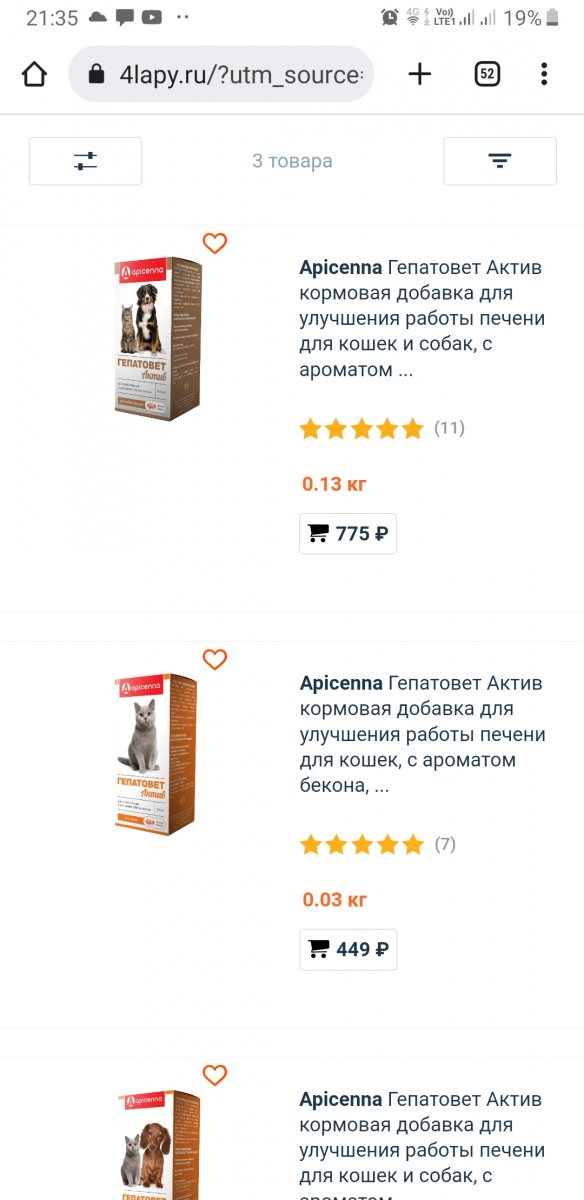View the 11 reviews star rating
The height and width of the screenshot is (1200, 584).
coord(382,429)
